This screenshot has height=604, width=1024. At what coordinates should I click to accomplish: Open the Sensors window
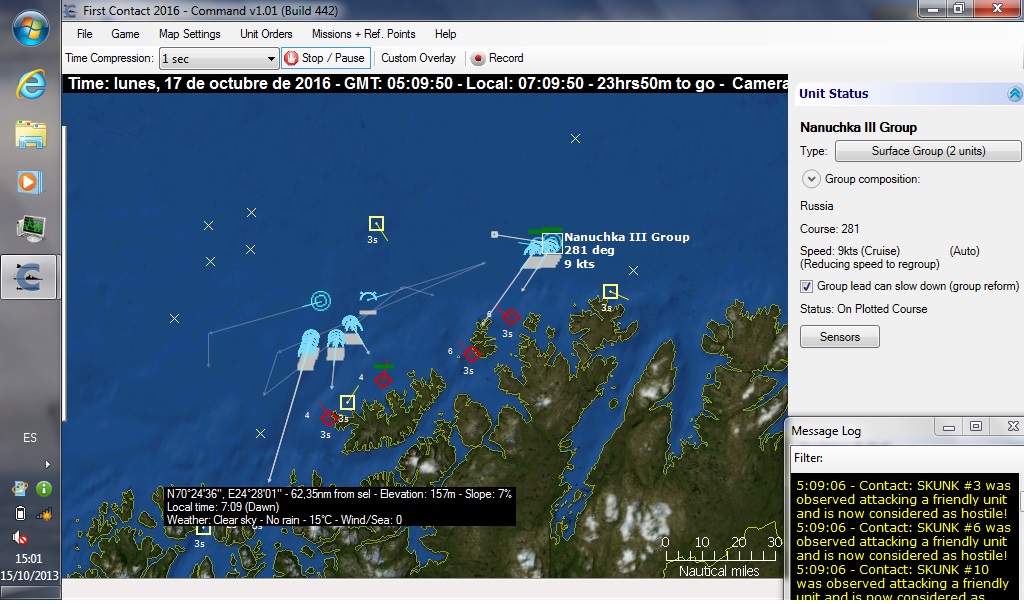[x=839, y=337]
